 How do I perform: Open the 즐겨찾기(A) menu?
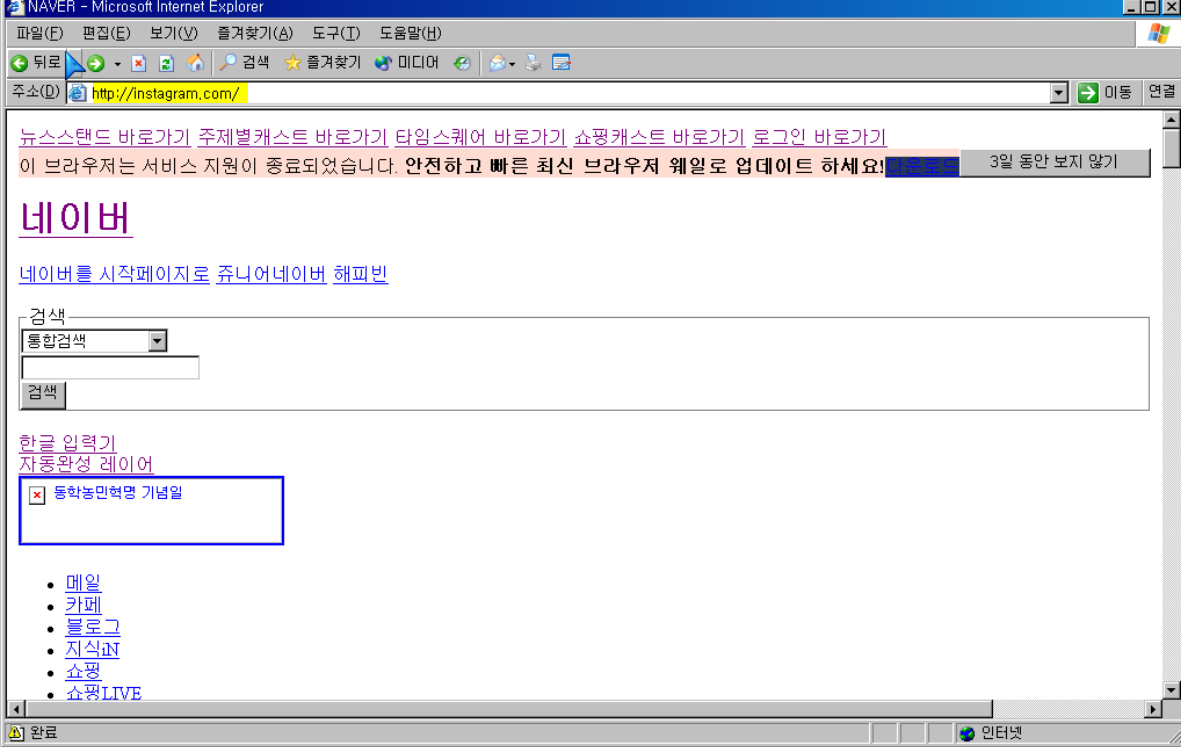255,33
